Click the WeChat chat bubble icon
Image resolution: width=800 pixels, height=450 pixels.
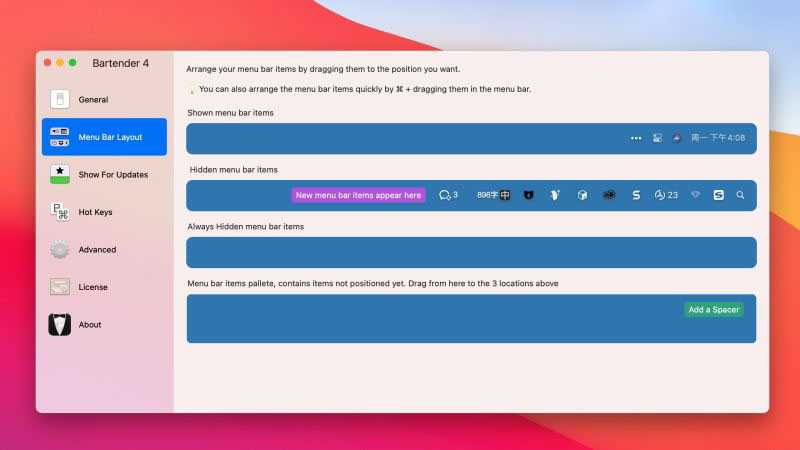pyautogui.click(x=445, y=195)
